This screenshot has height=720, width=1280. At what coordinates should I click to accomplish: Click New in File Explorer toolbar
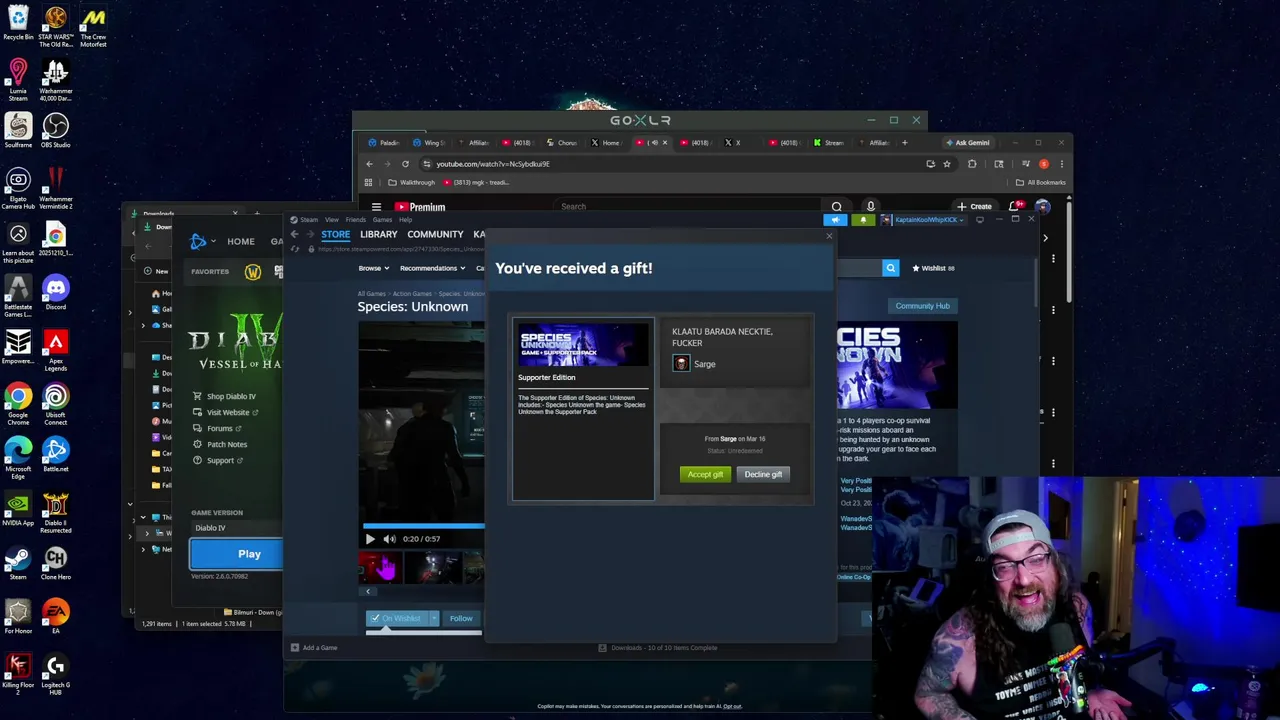(155, 271)
